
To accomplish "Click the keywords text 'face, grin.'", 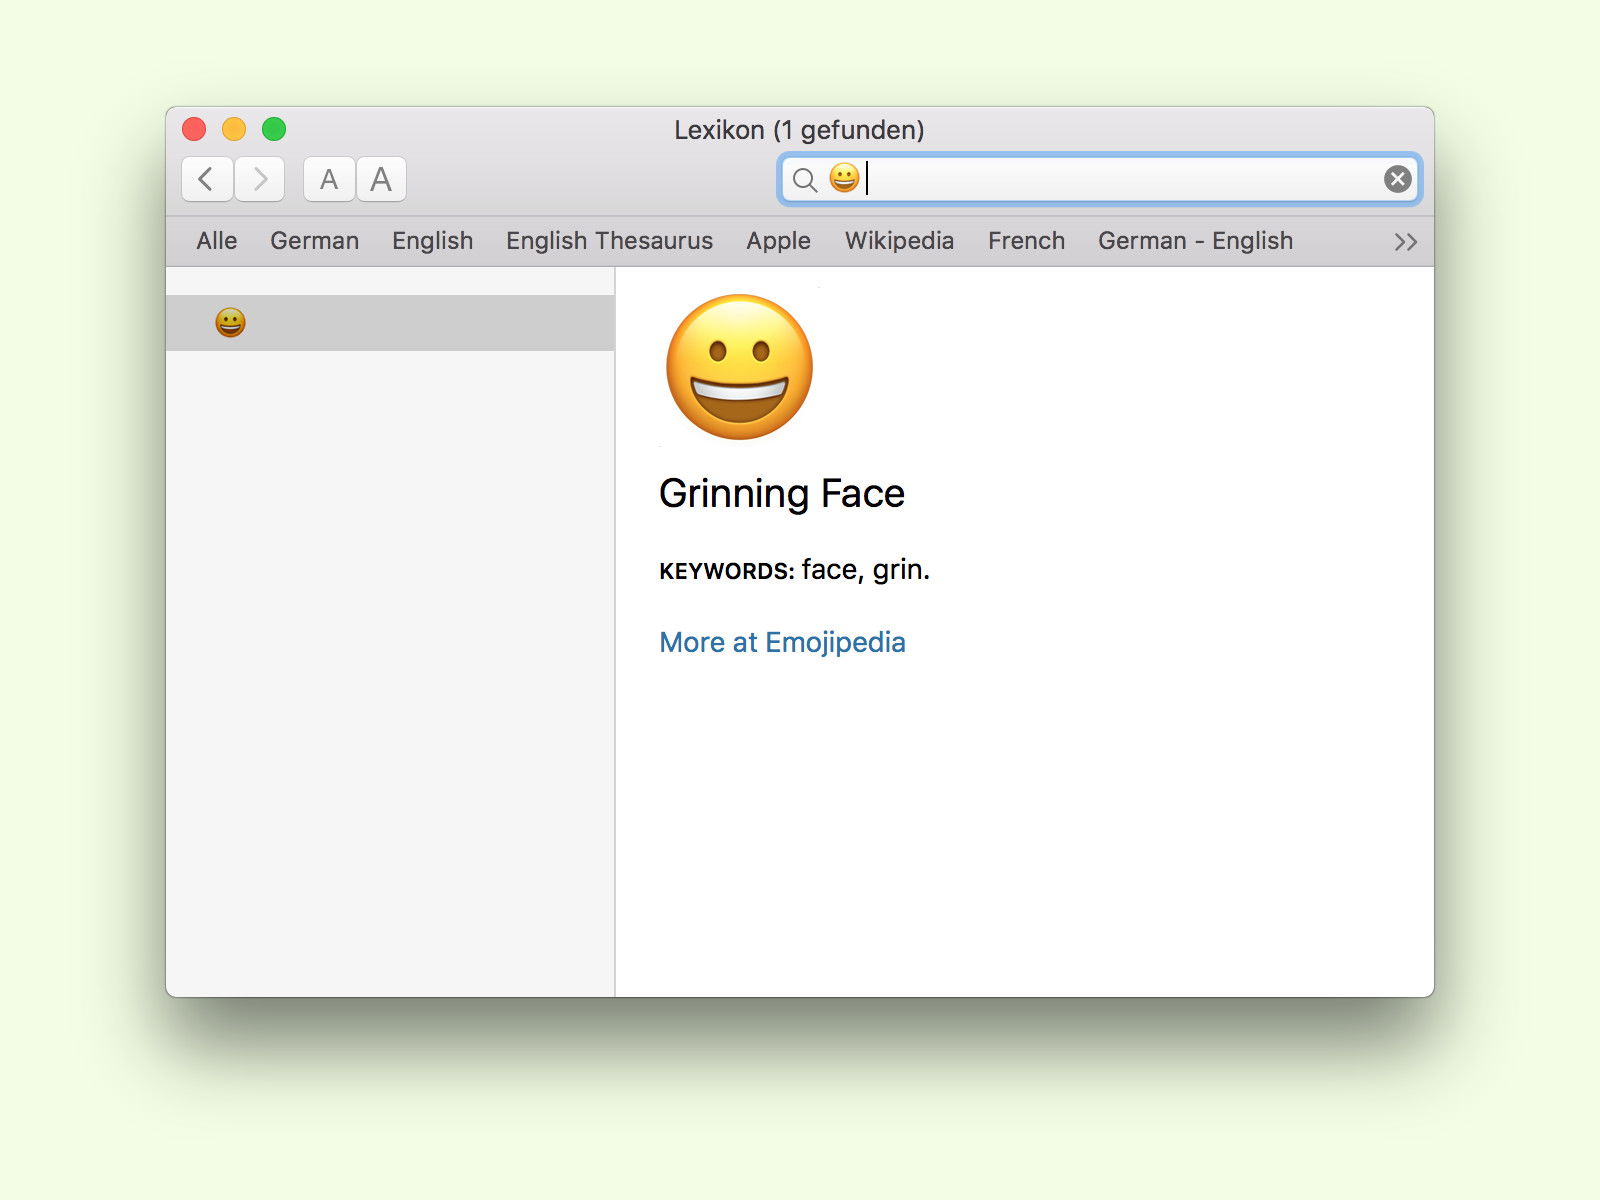I will 866,569.
